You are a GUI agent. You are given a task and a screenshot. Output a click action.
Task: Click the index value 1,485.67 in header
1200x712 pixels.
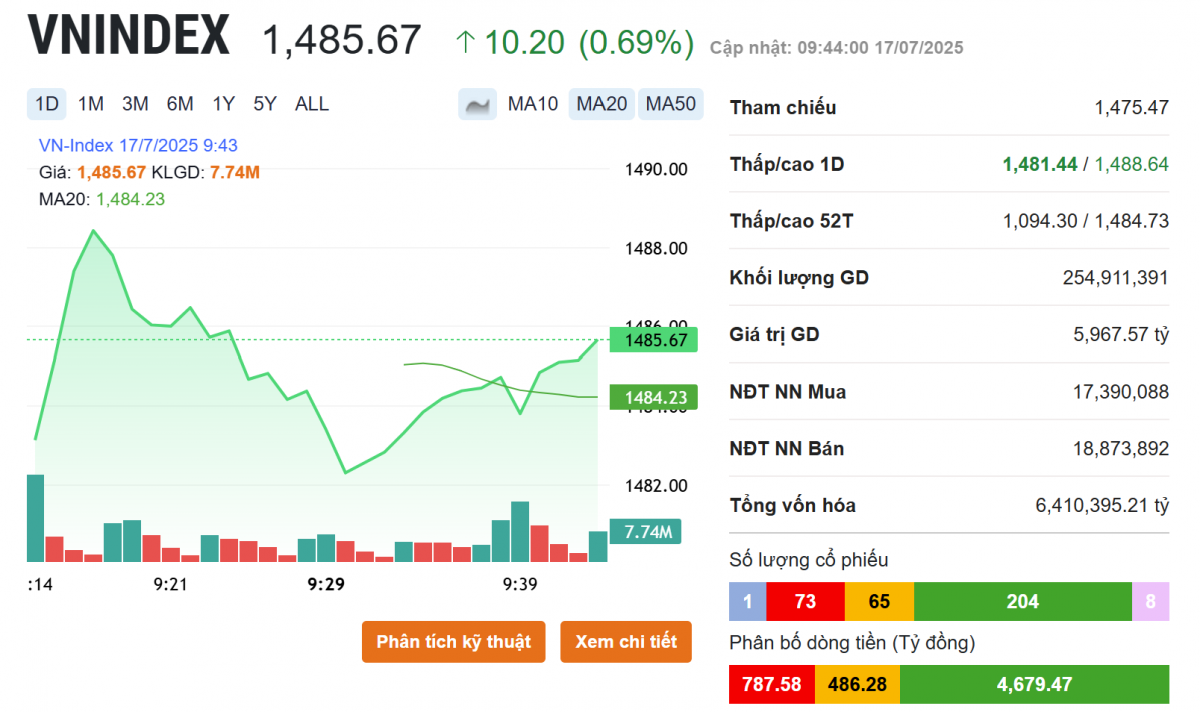(341, 41)
